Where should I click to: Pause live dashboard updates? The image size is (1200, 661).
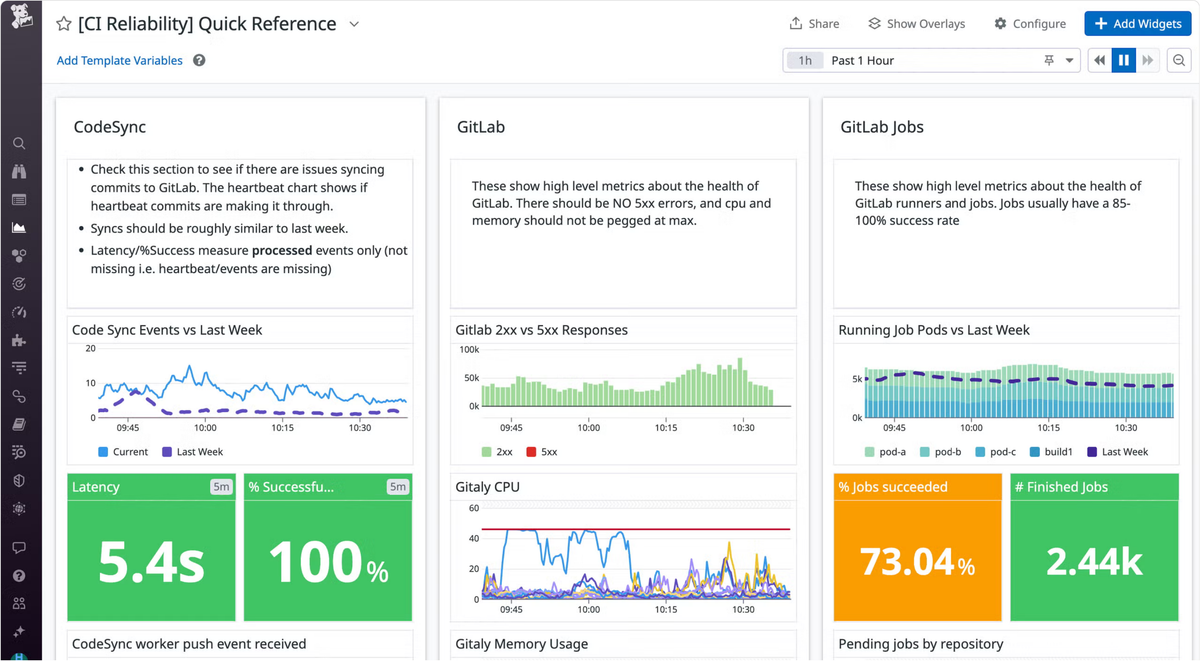[1124, 61]
